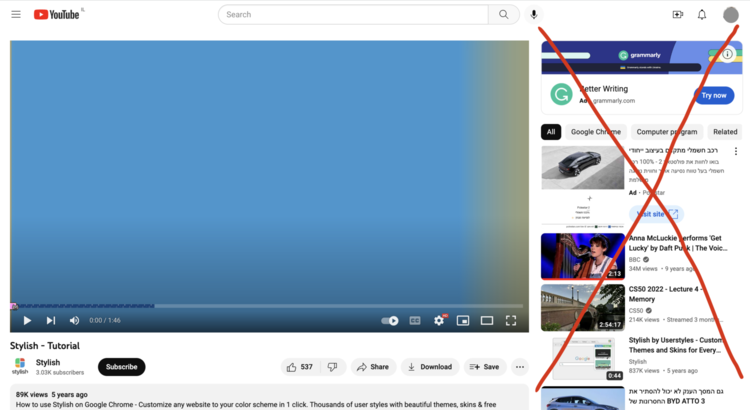This screenshot has width=750, height=410.
Task: Open player settings gear
Action: pos(439,321)
